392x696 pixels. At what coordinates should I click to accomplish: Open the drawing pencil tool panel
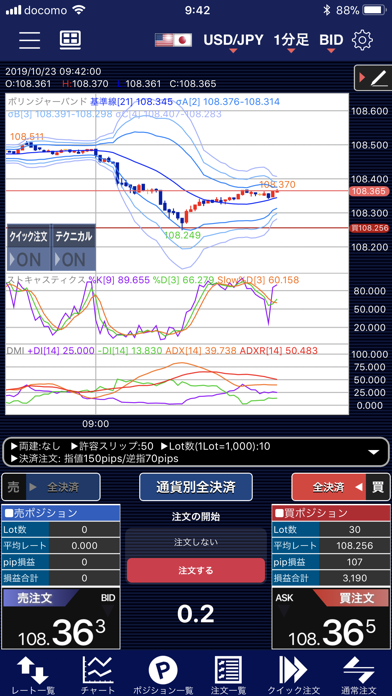click(373, 78)
